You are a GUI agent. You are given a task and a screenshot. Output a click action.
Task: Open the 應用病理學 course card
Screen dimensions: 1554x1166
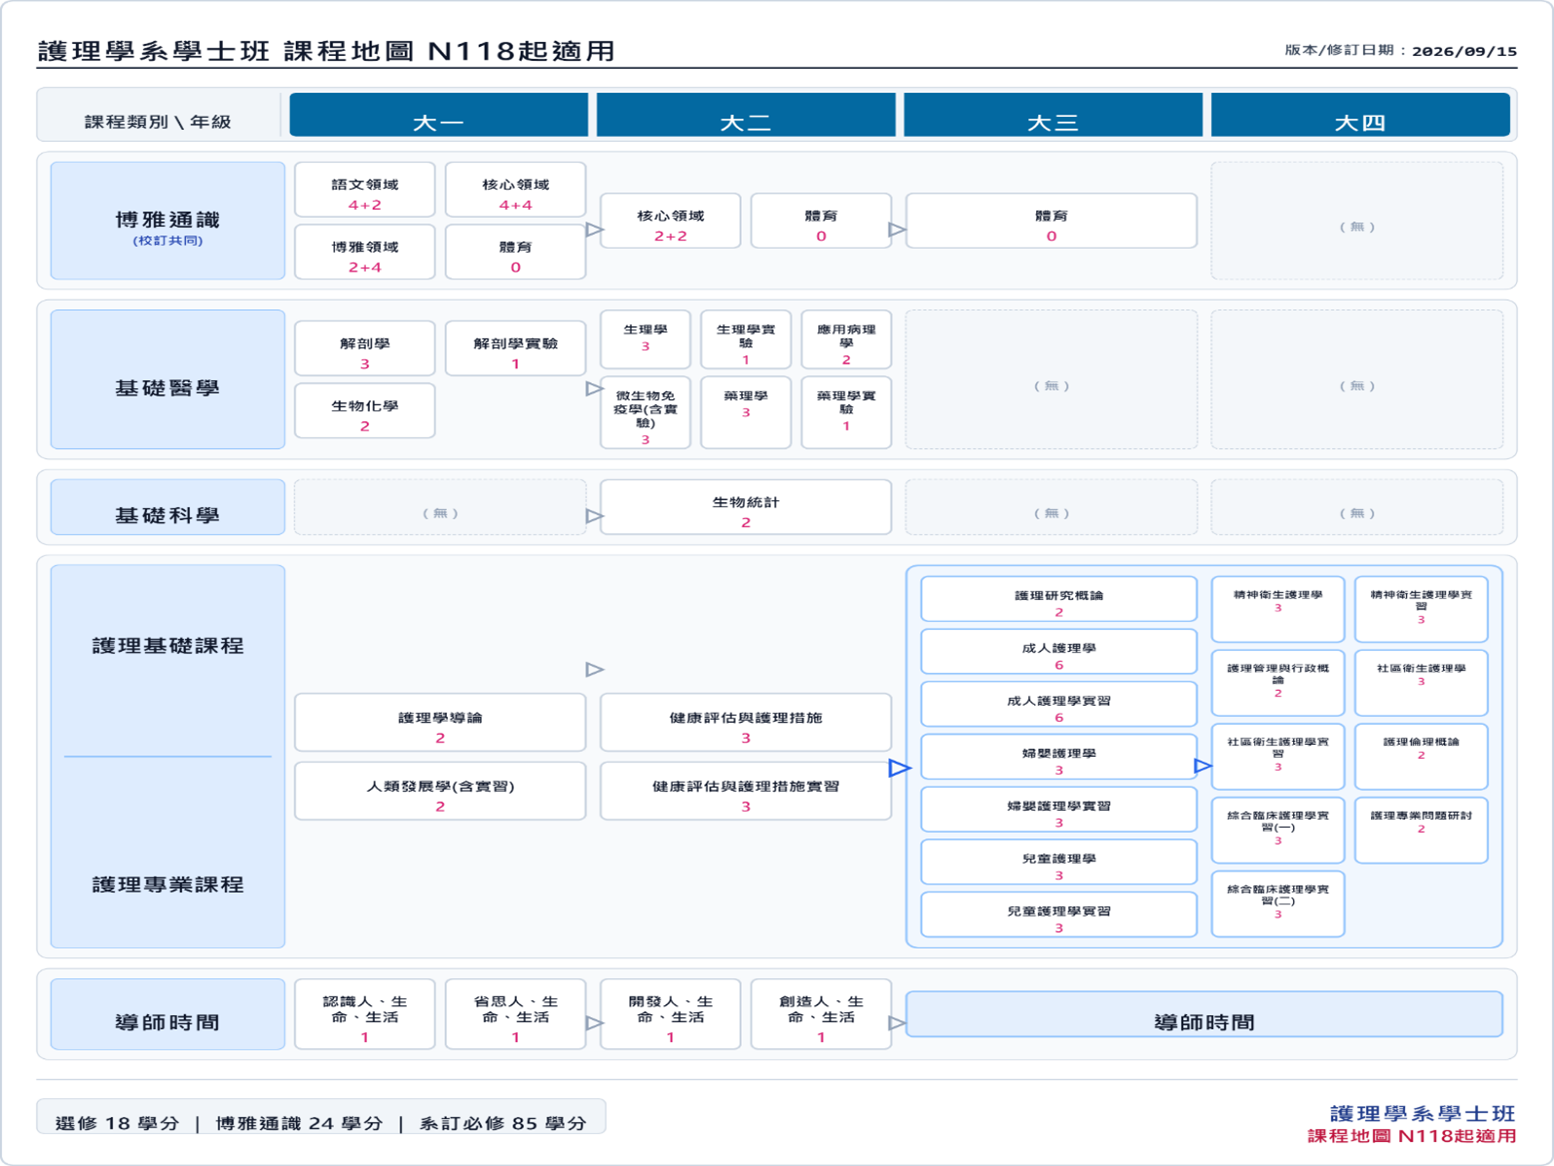tap(846, 340)
